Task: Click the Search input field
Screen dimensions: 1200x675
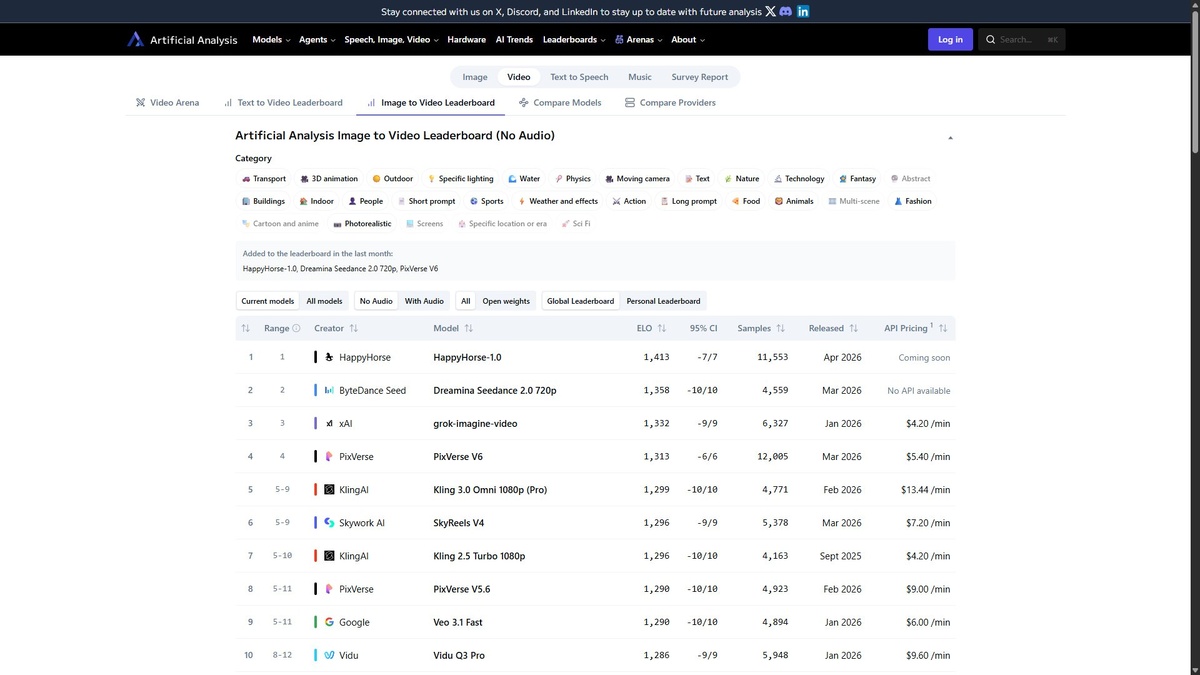Action: click(x=1022, y=40)
